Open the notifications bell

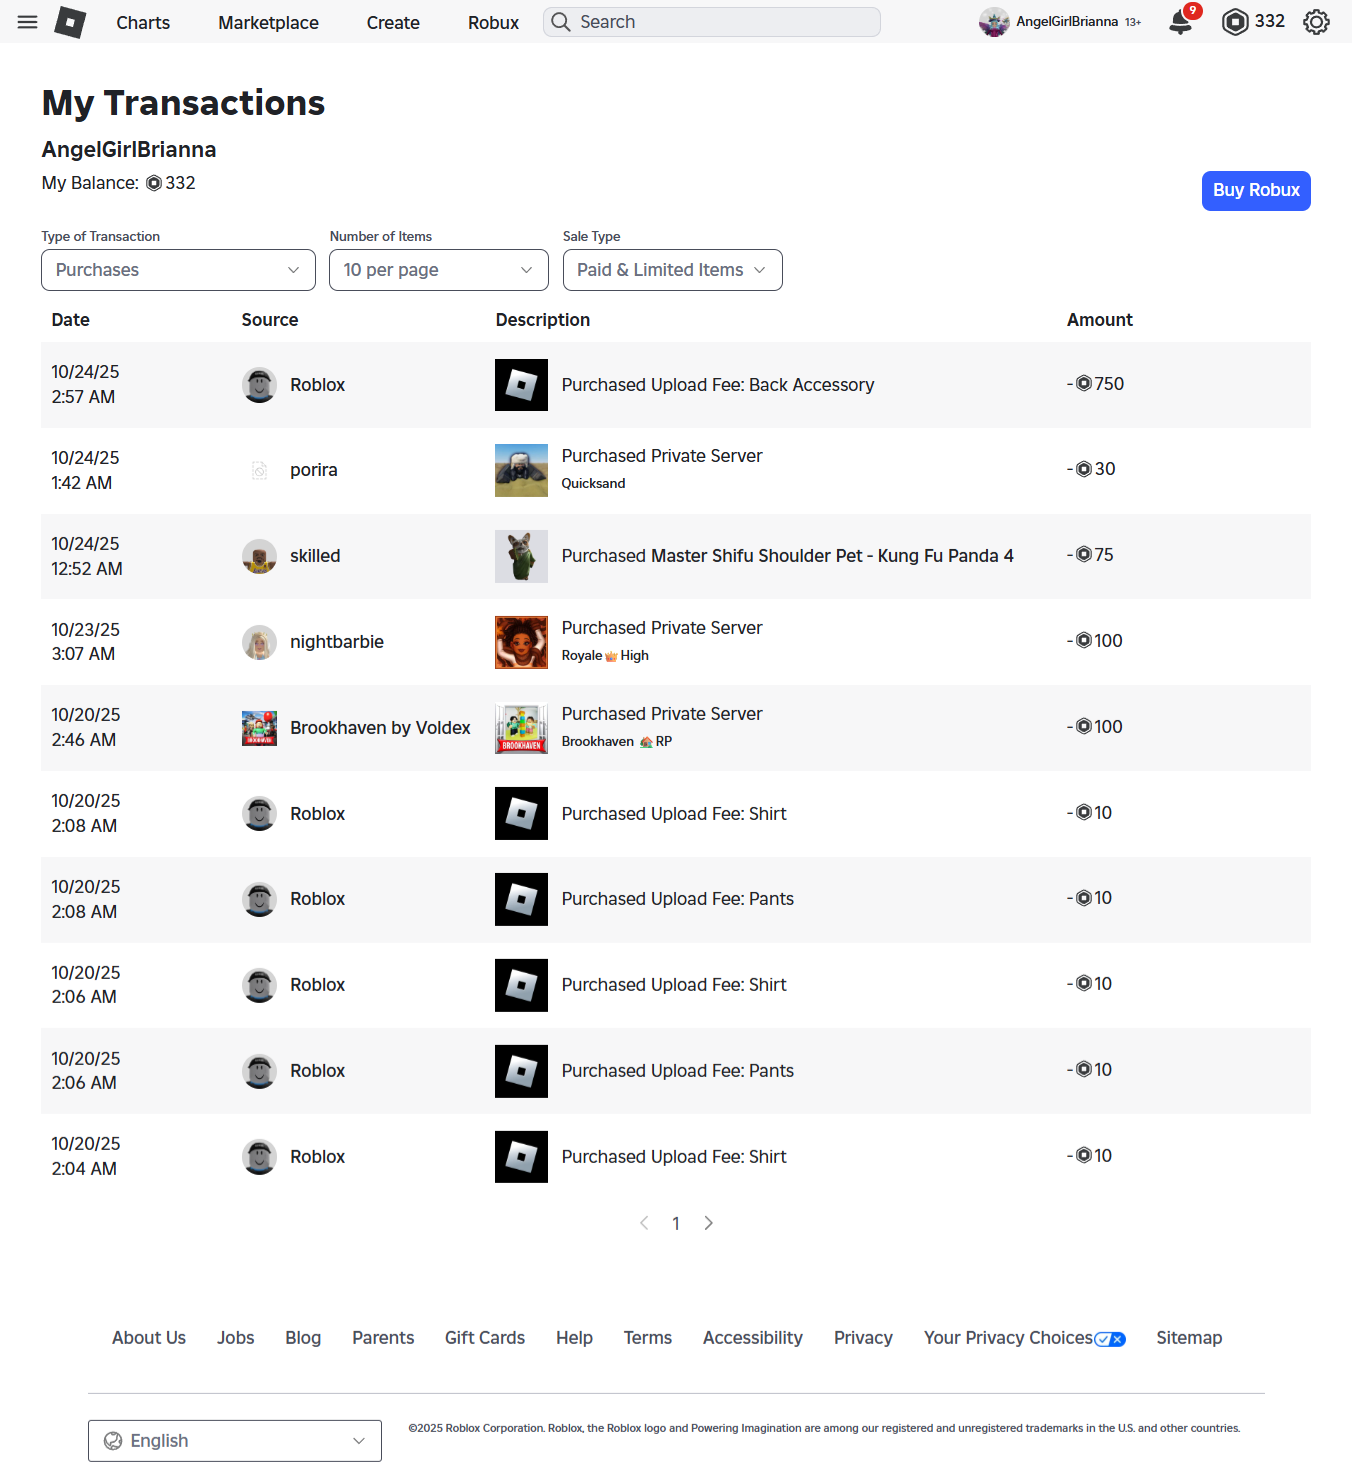point(1181,22)
